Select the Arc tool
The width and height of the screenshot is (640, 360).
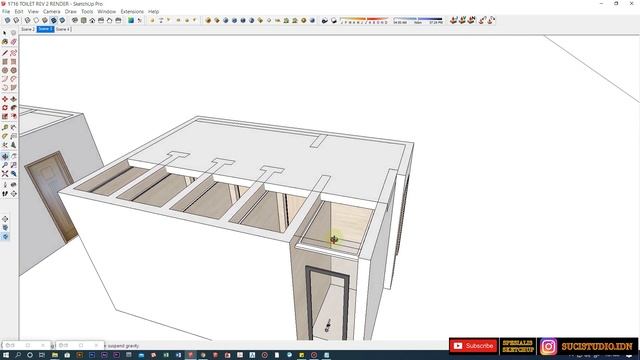[5, 79]
